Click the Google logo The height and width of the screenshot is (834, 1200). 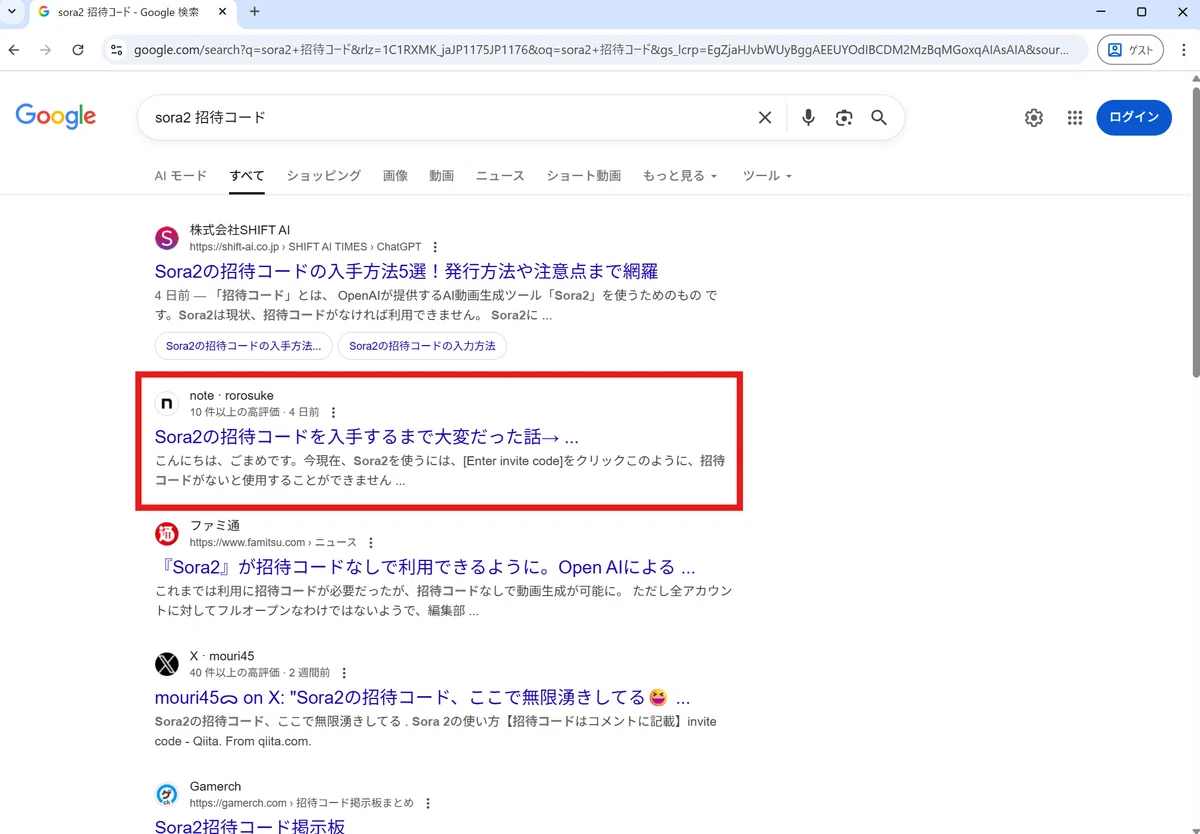tap(56, 116)
